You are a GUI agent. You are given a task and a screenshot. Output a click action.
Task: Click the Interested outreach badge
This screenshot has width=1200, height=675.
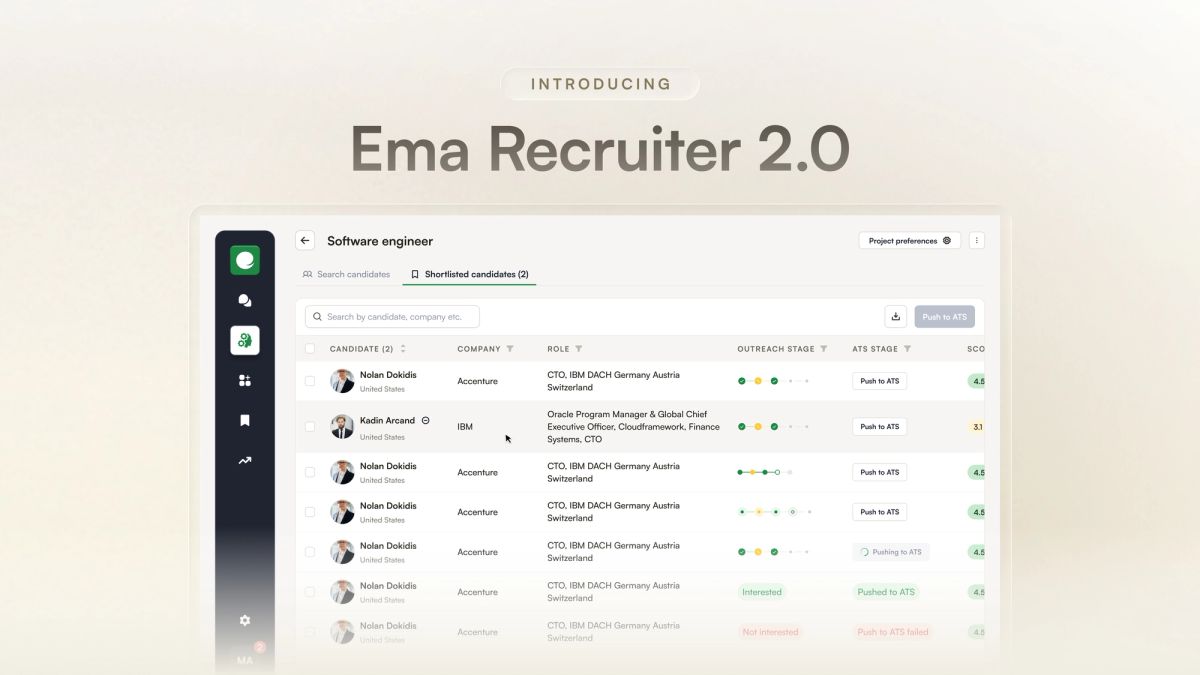pyautogui.click(x=762, y=592)
